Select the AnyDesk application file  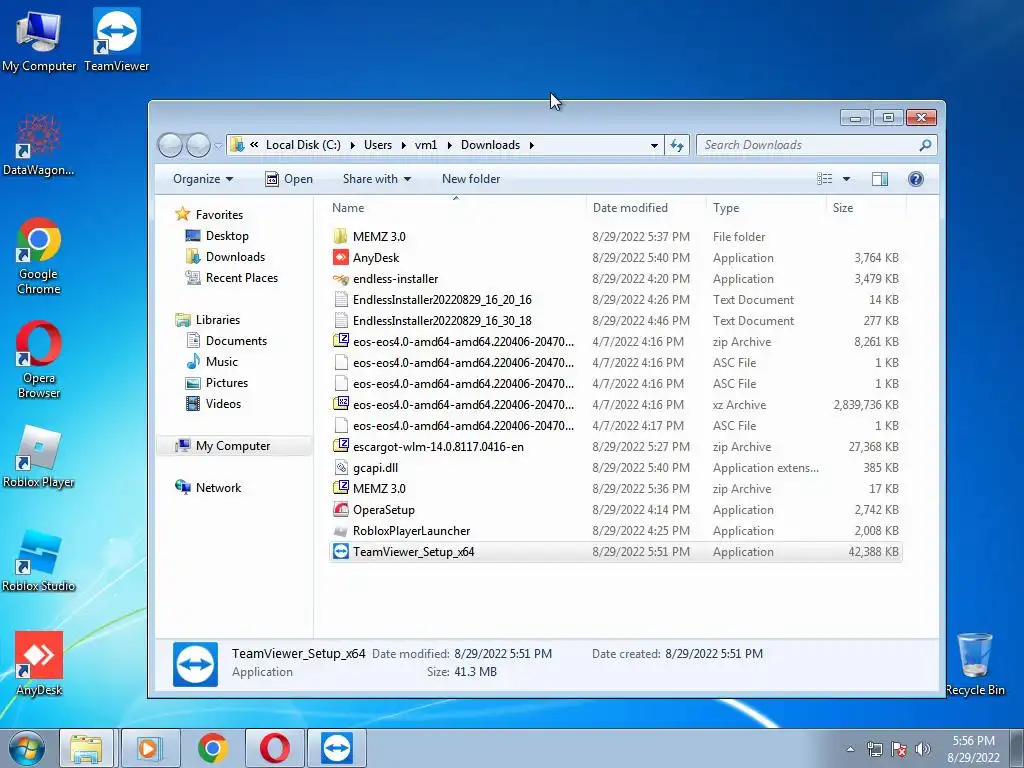[x=614, y=257]
